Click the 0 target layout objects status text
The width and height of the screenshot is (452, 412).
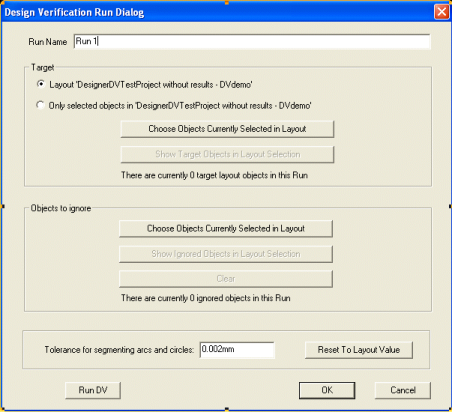214,175
